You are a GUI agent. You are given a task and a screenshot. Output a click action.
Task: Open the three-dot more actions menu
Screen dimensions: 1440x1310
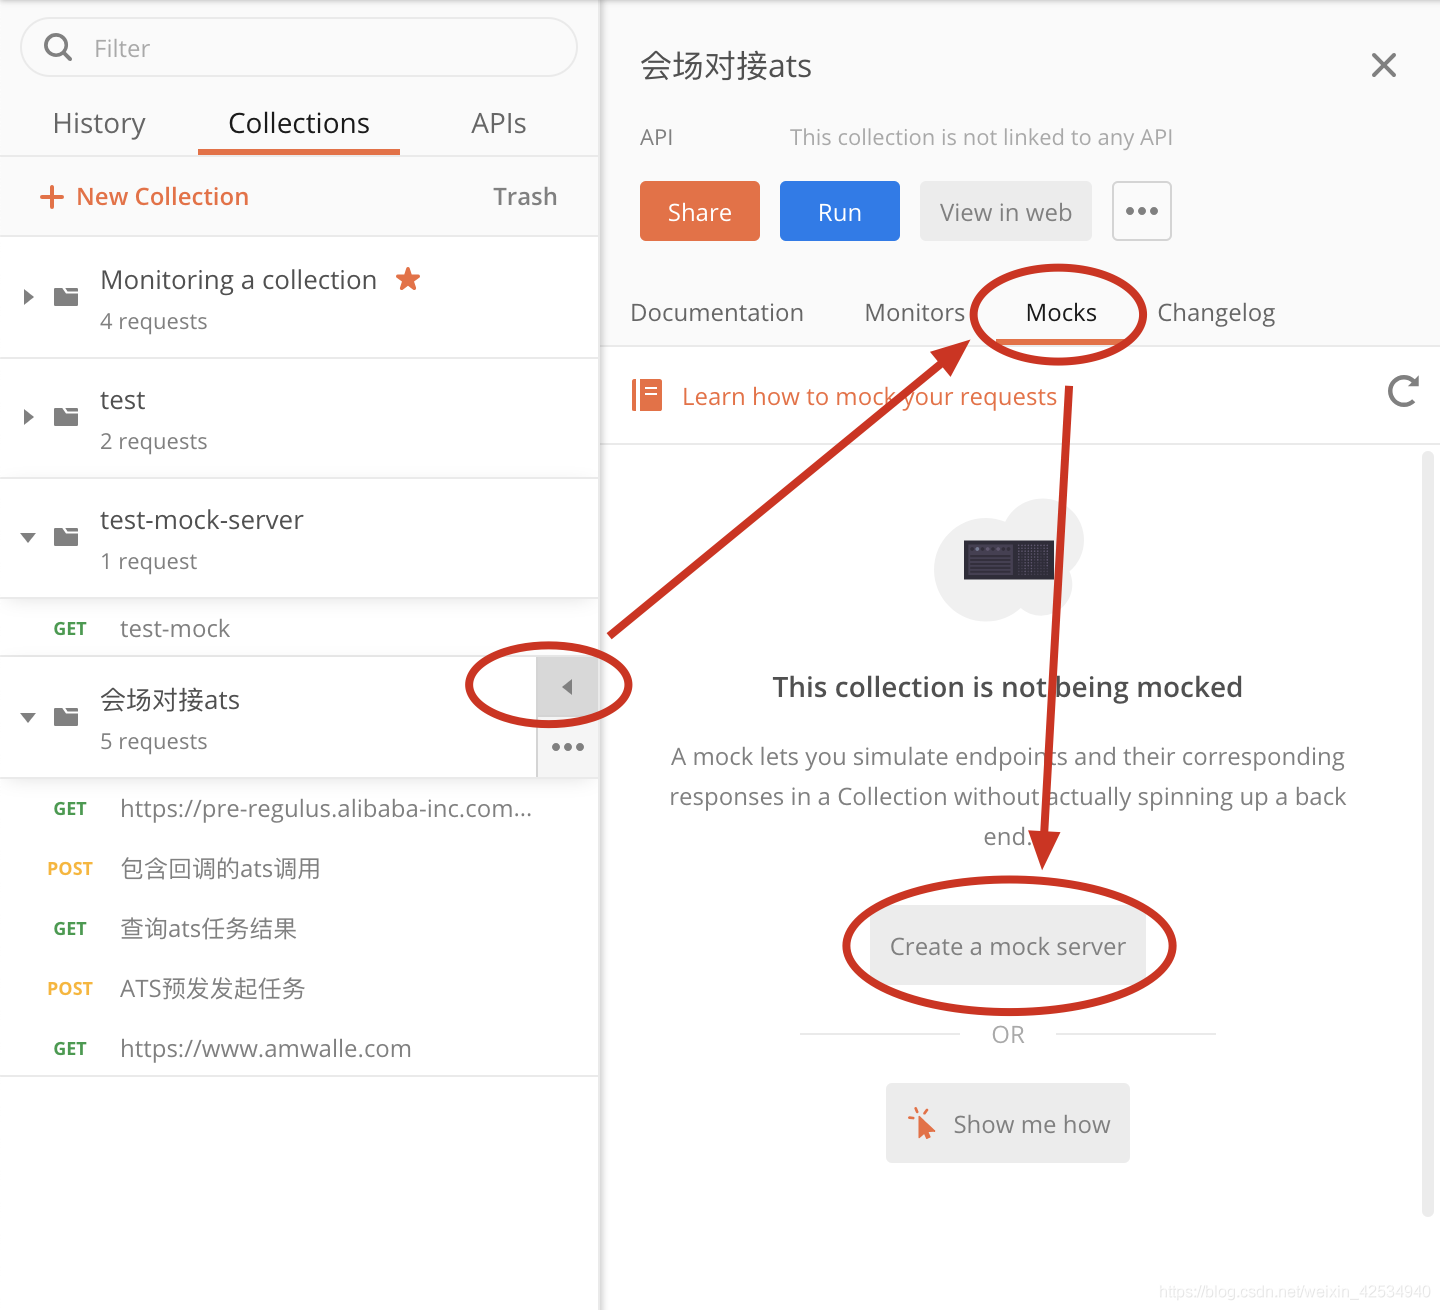(1142, 211)
